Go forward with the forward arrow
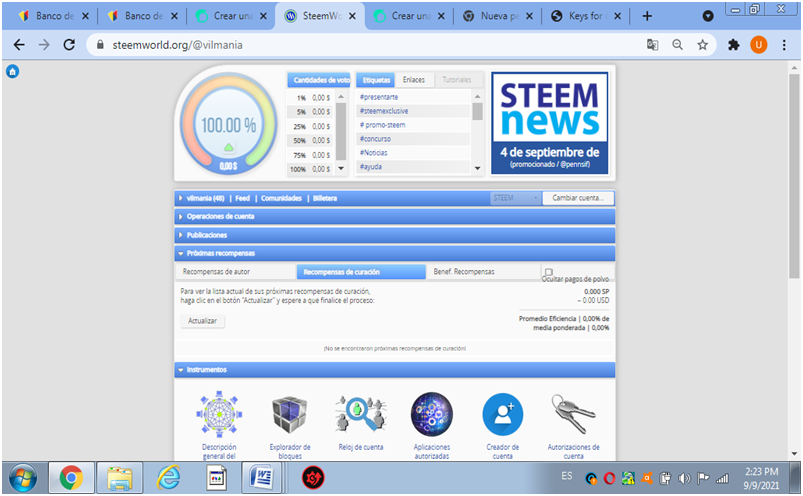Image resolution: width=803 pixels, height=496 pixels. (44, 45)
